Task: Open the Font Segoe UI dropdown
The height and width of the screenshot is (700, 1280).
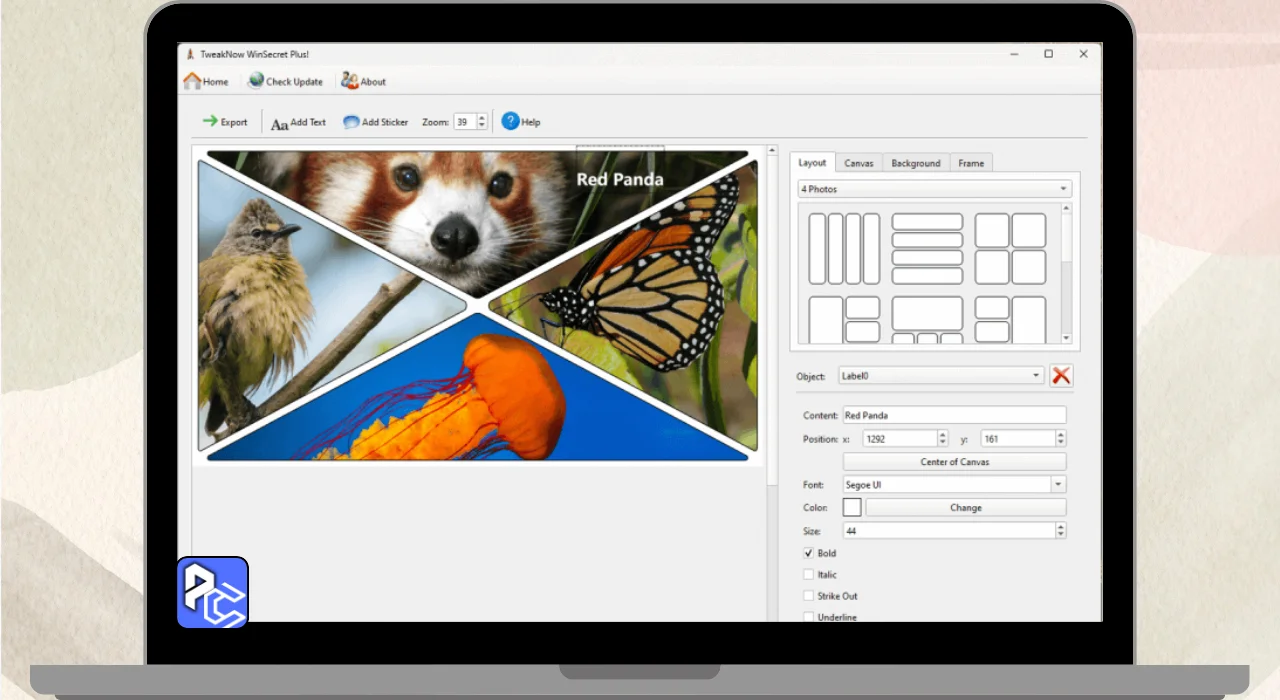Action: tap(954, 485)
